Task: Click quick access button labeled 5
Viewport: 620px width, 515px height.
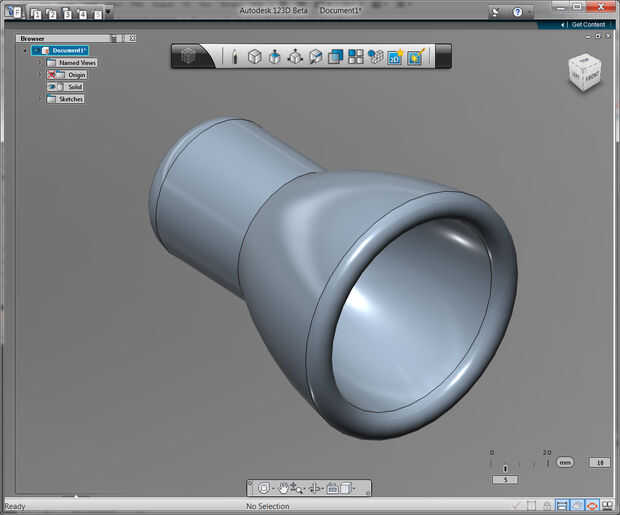Action: [97, 14]
